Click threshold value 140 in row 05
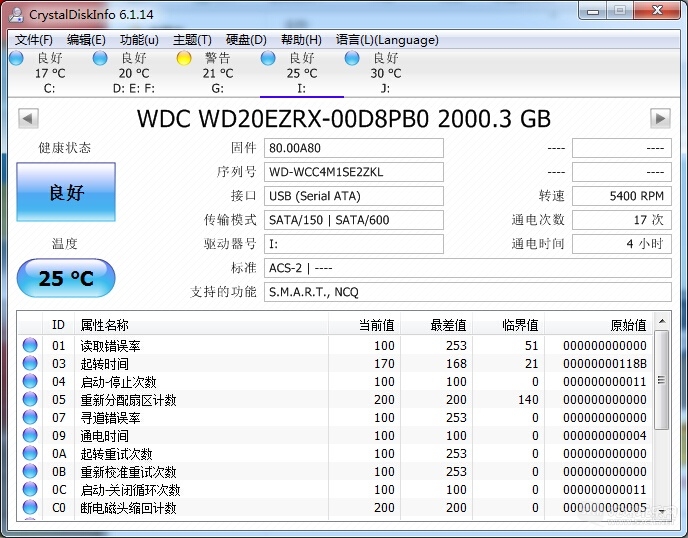 (528, 400)
